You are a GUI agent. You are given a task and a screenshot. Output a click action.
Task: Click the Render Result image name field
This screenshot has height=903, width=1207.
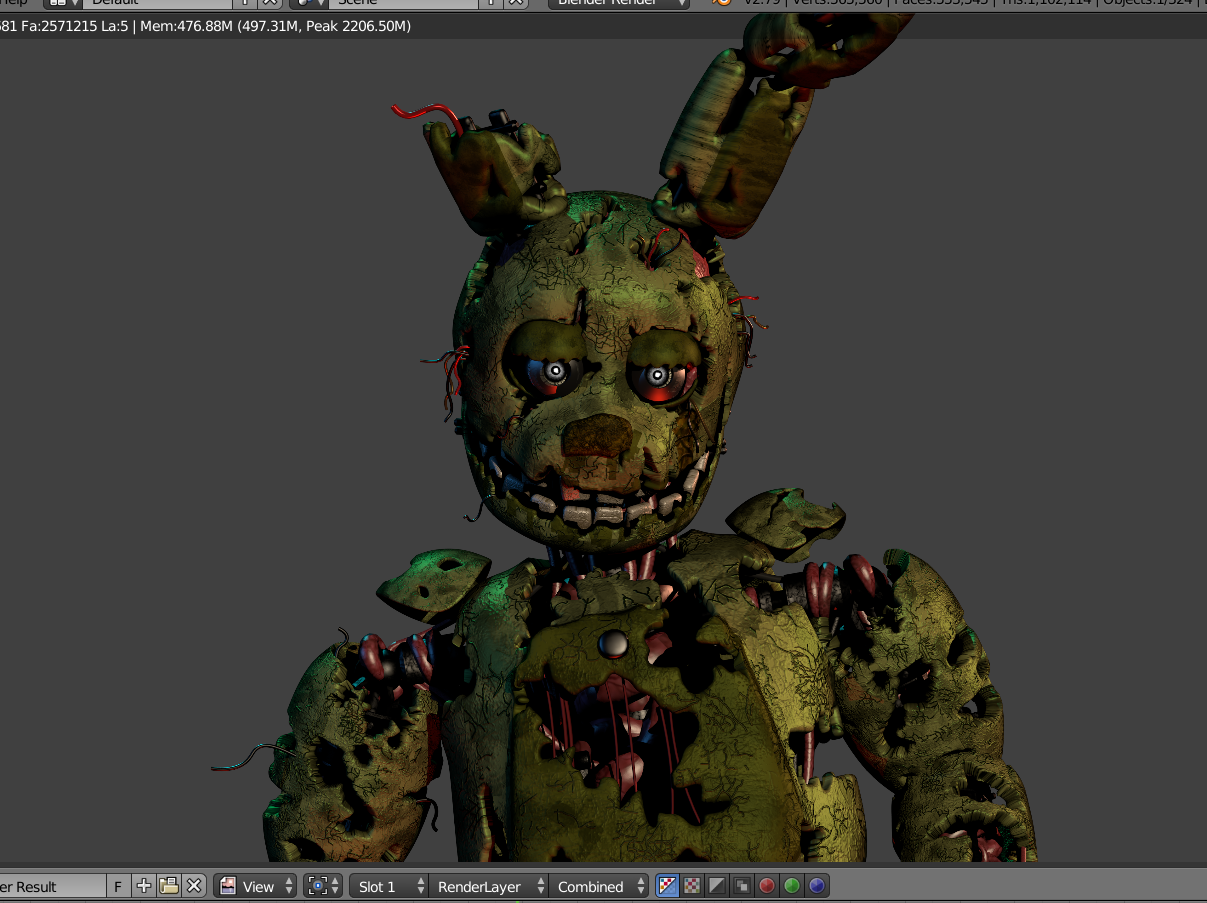pos(52,886)
